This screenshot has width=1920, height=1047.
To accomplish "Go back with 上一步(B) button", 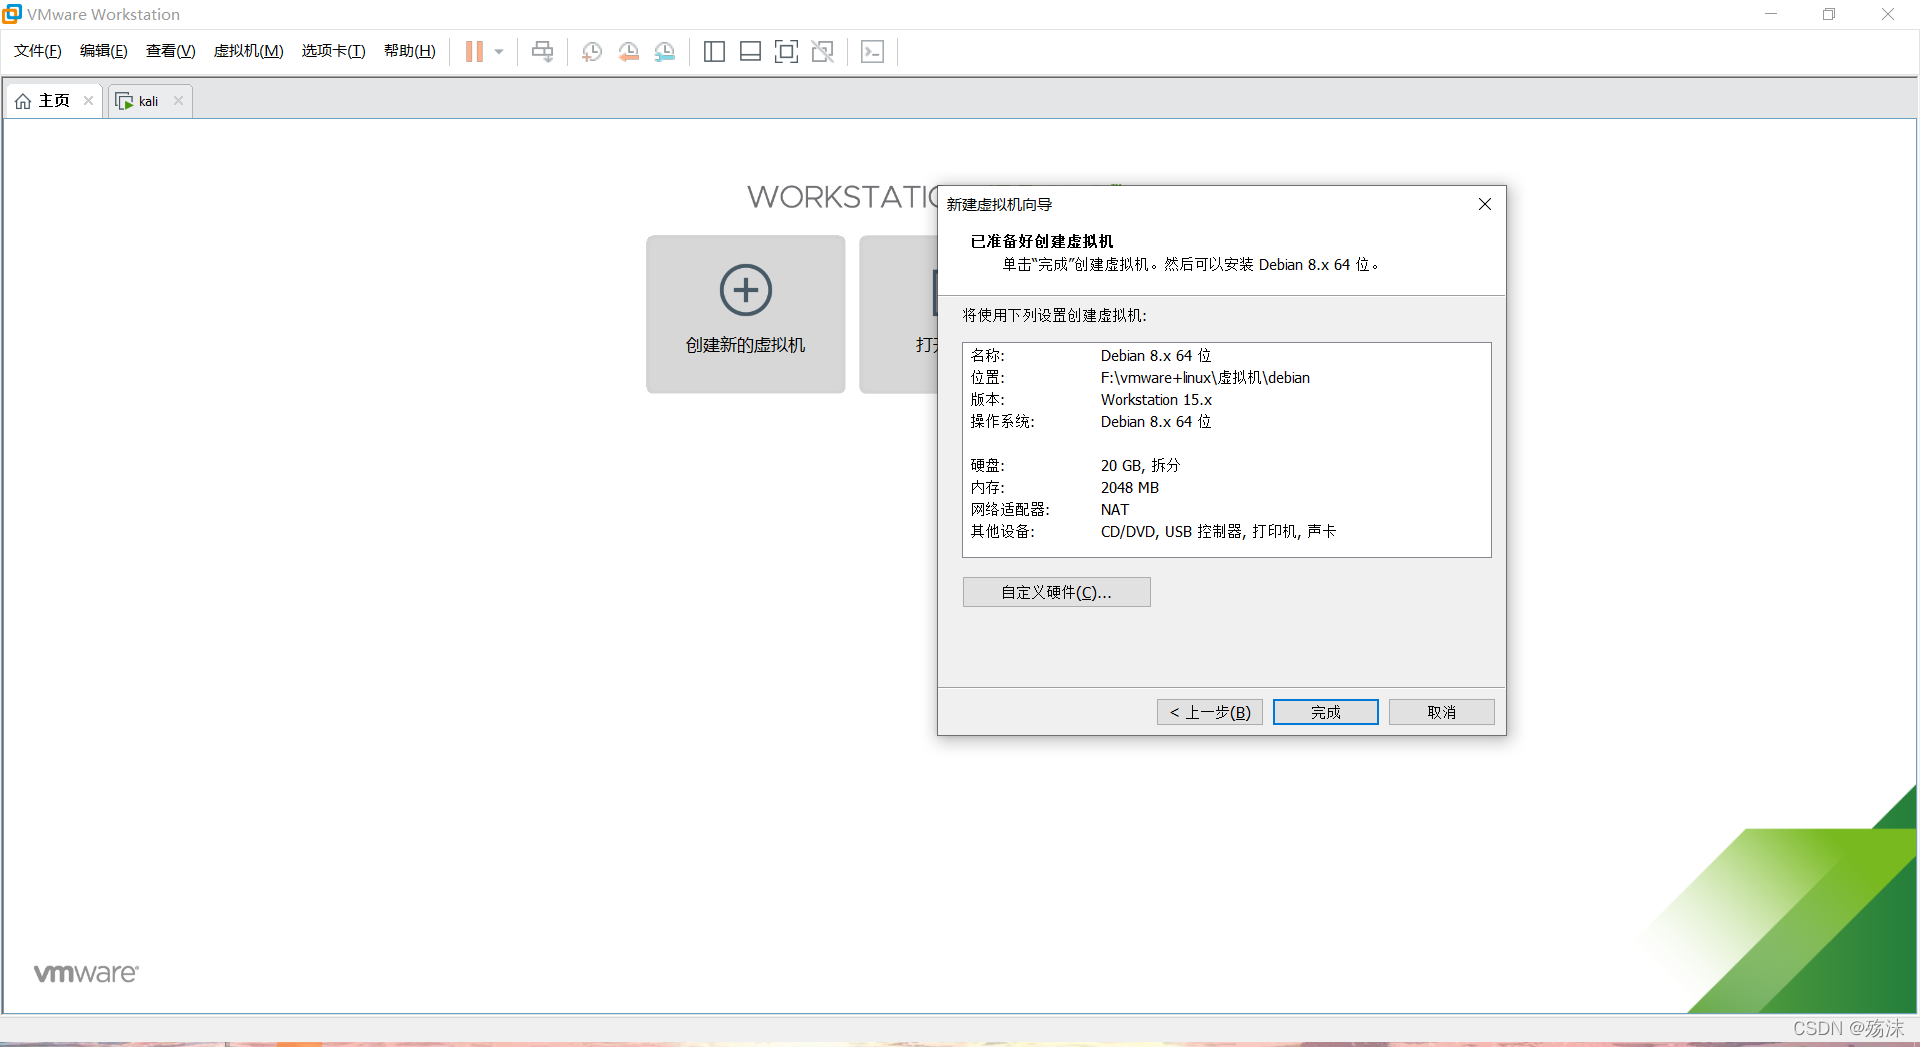I will pyautogui.click(x=1210, y=712).
